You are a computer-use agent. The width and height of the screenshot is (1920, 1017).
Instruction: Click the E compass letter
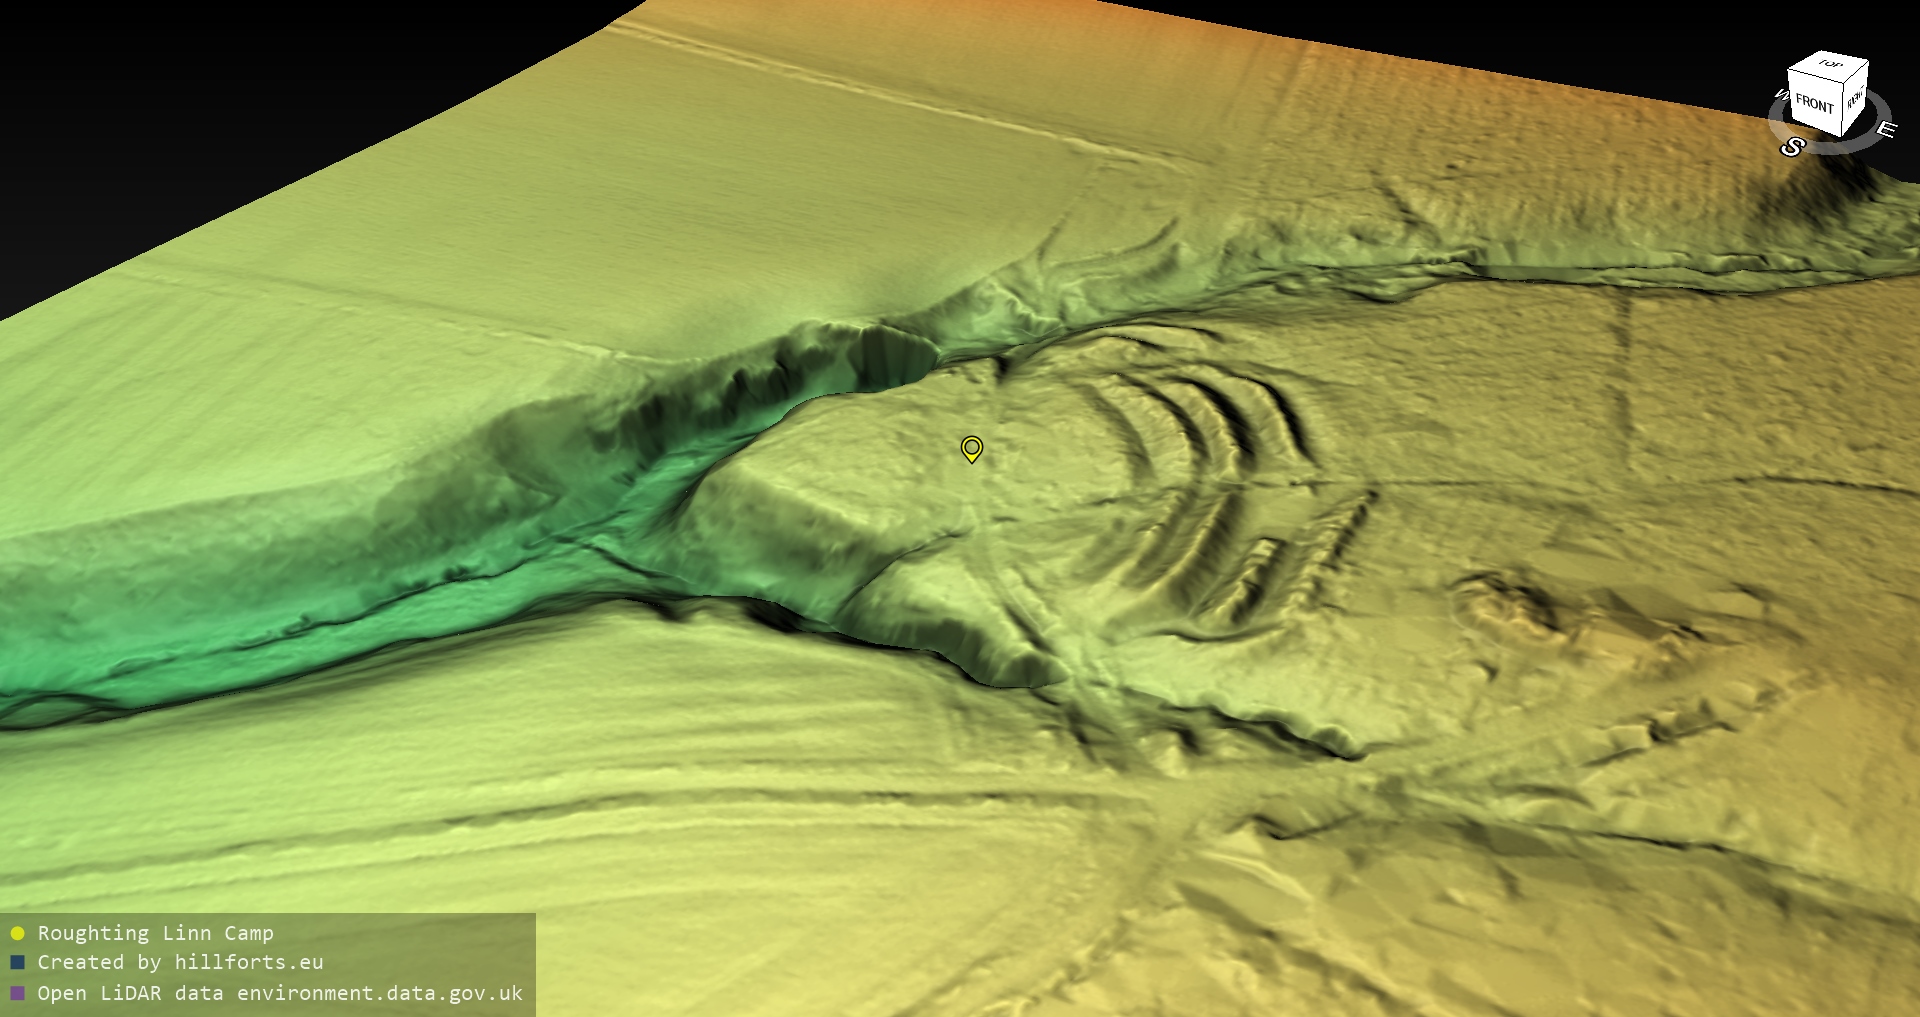tap(1885, 129)
